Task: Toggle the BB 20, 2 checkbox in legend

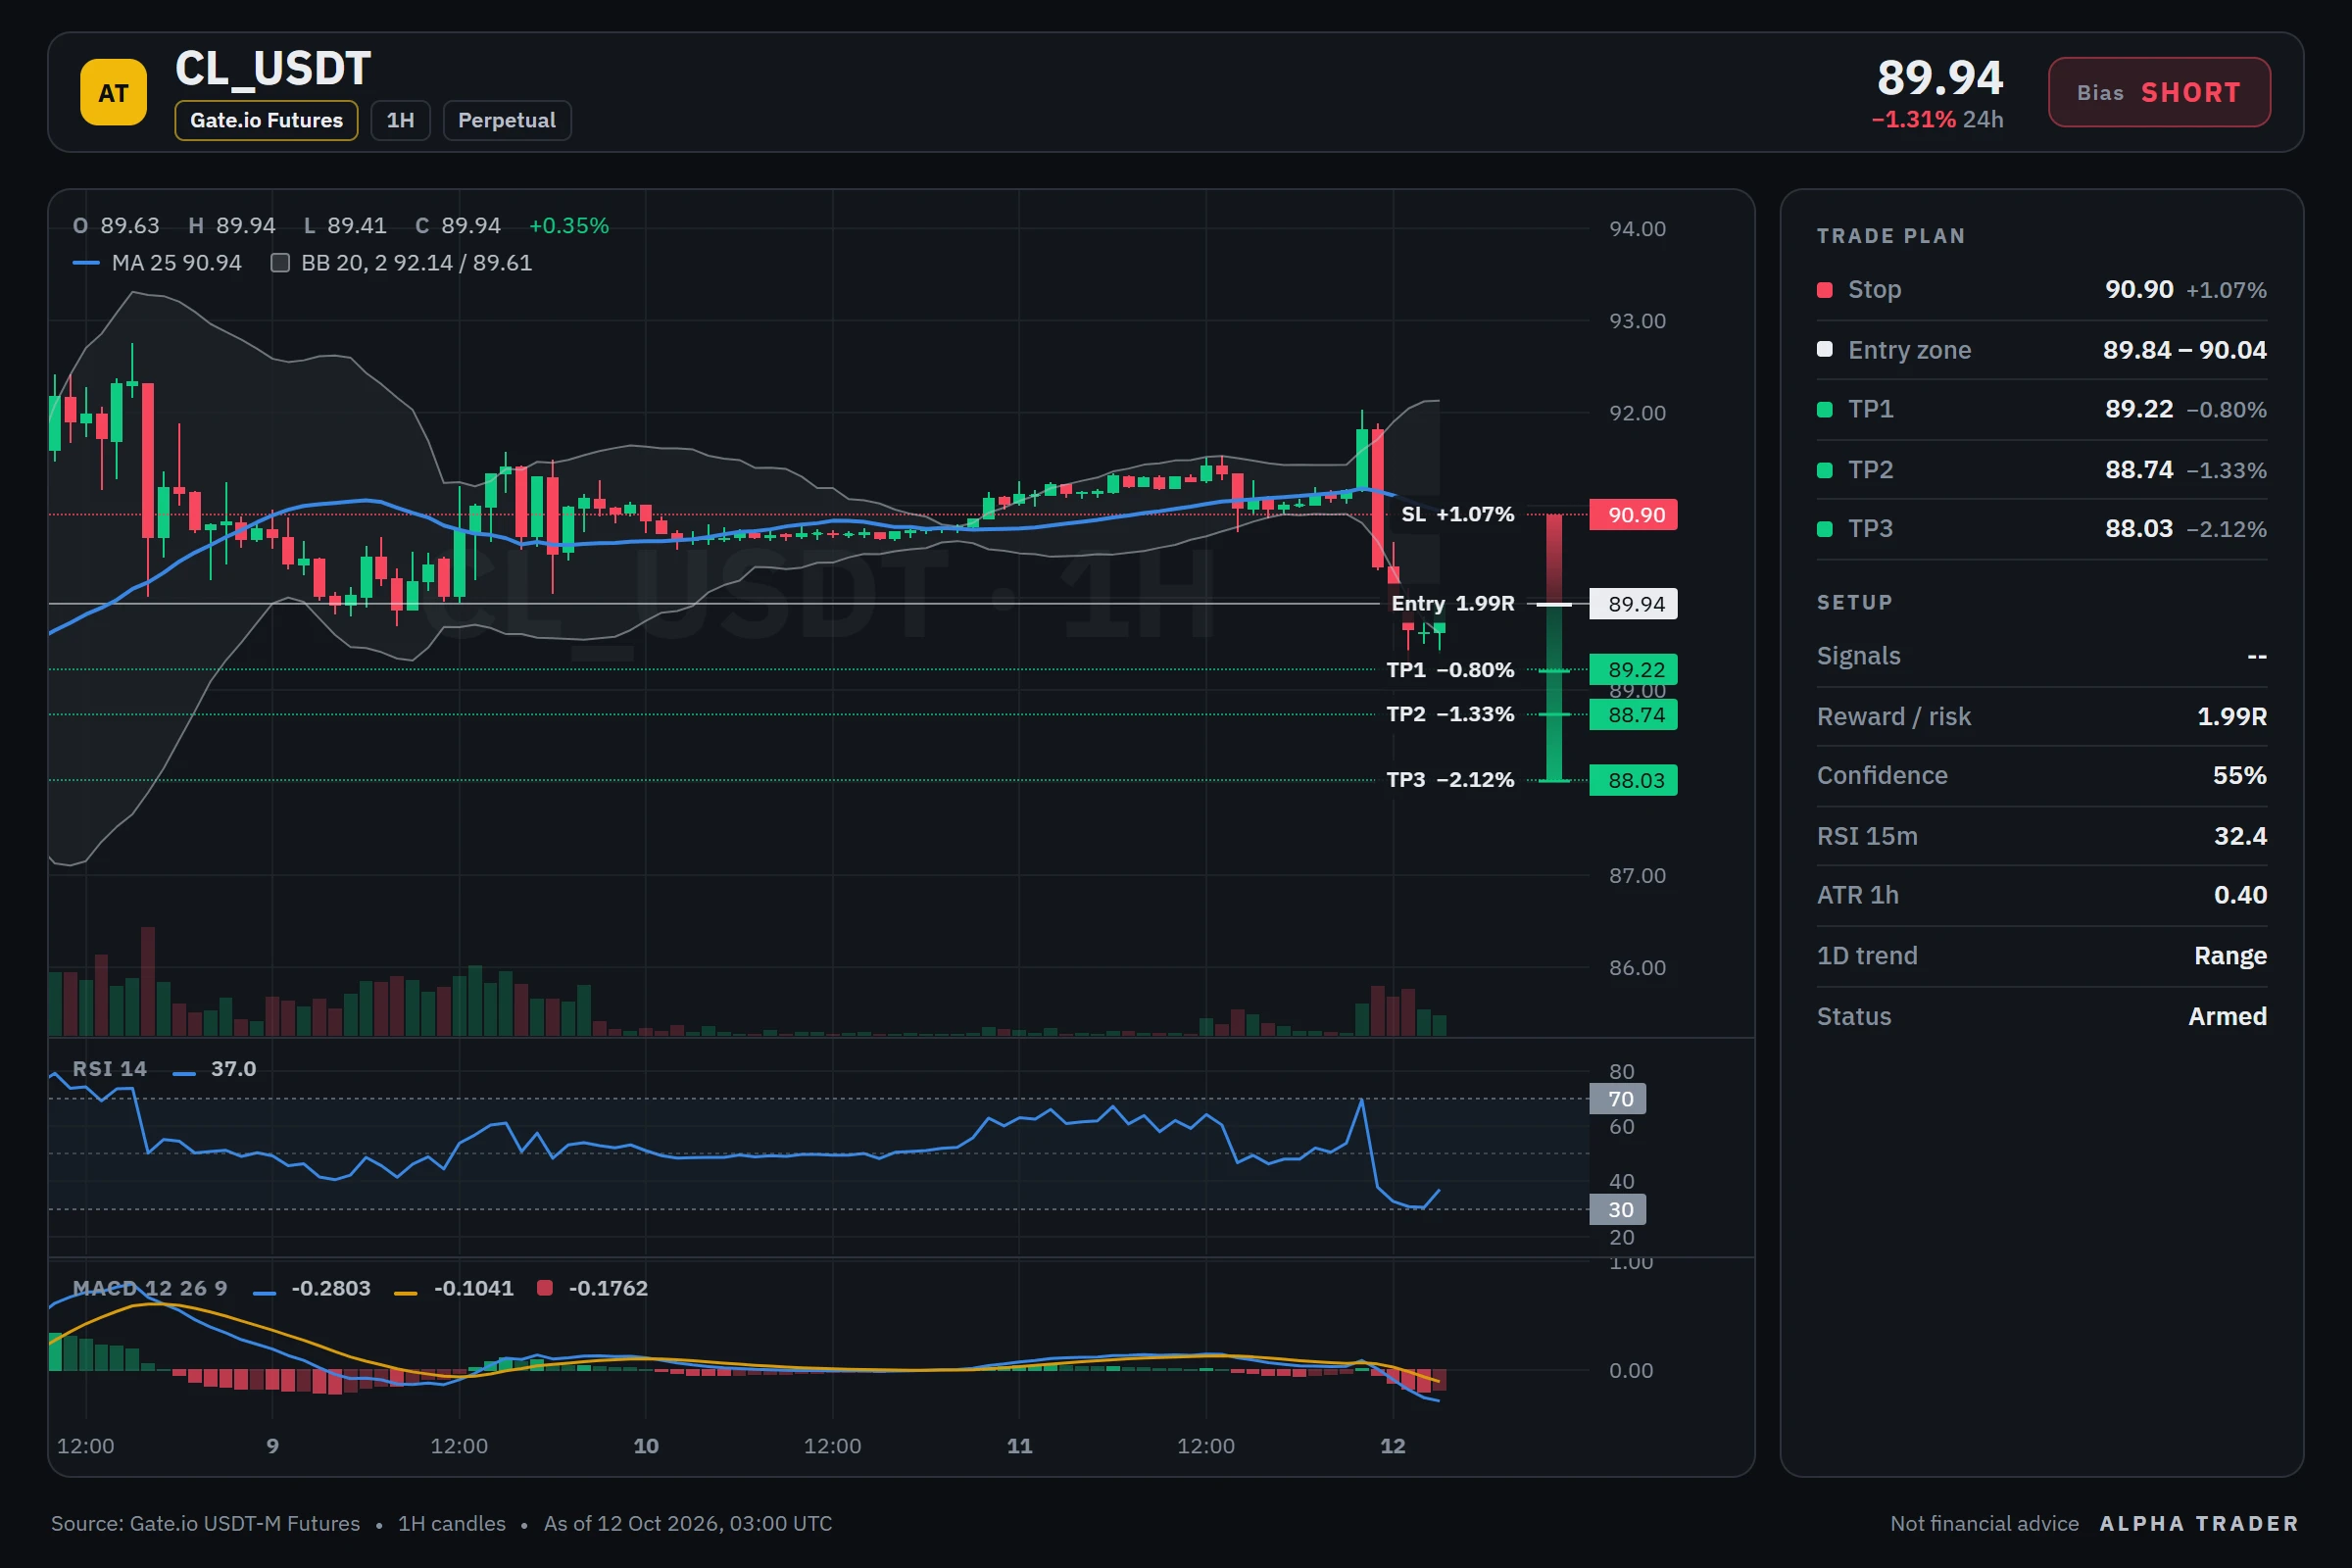Action: coord(280,263)
